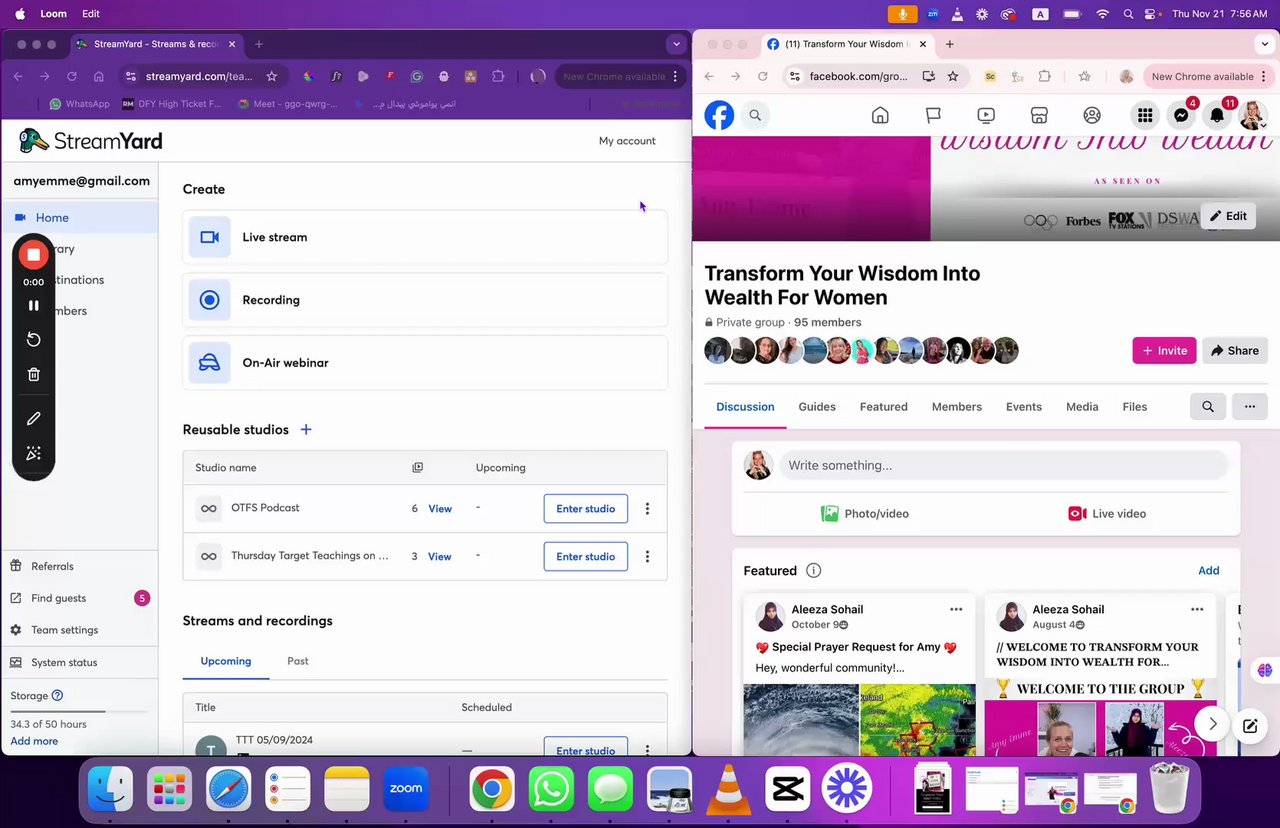Open Facebook Marketplace icon
1280x828 pixels.
1039,115
